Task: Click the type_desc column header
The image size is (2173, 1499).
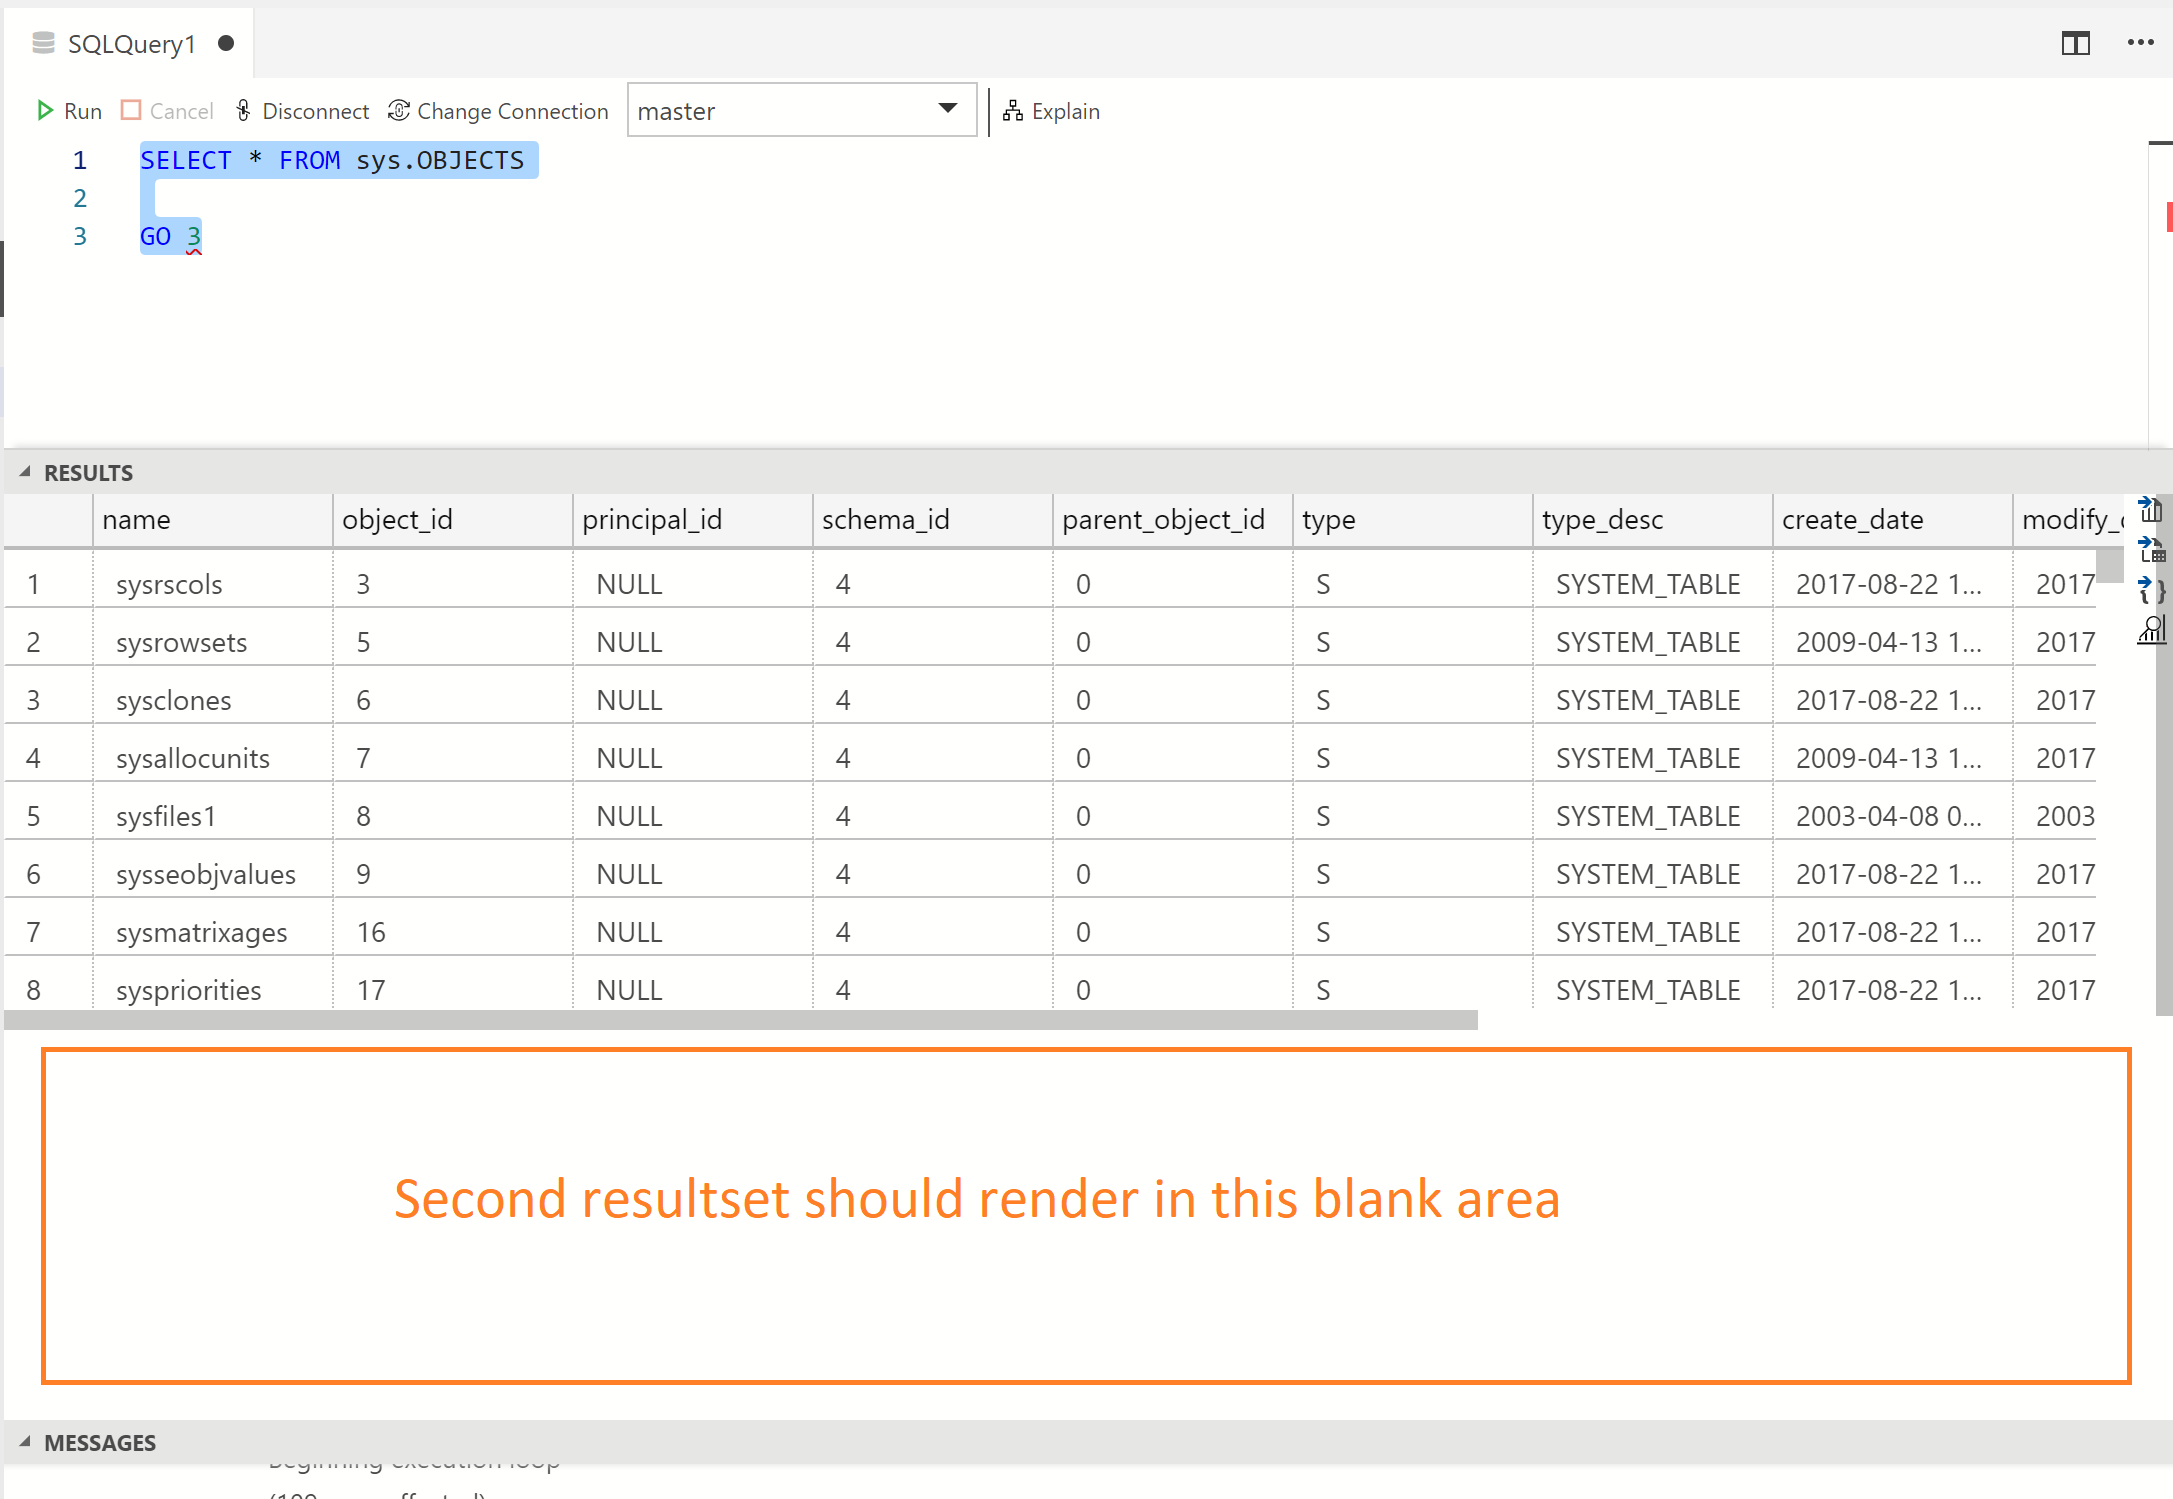Action: click(1602, 520)
